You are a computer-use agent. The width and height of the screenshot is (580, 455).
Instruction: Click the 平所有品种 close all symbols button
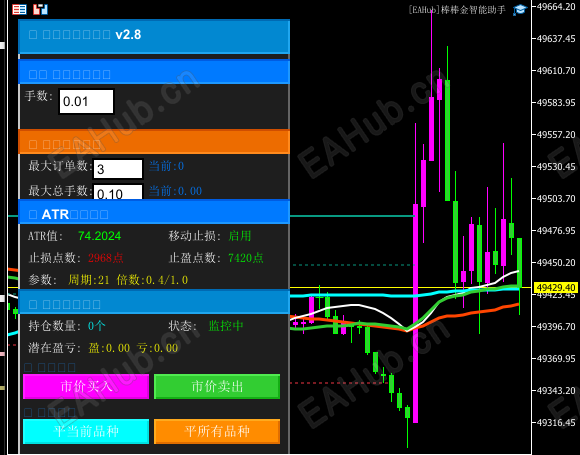tap(217, 431)
